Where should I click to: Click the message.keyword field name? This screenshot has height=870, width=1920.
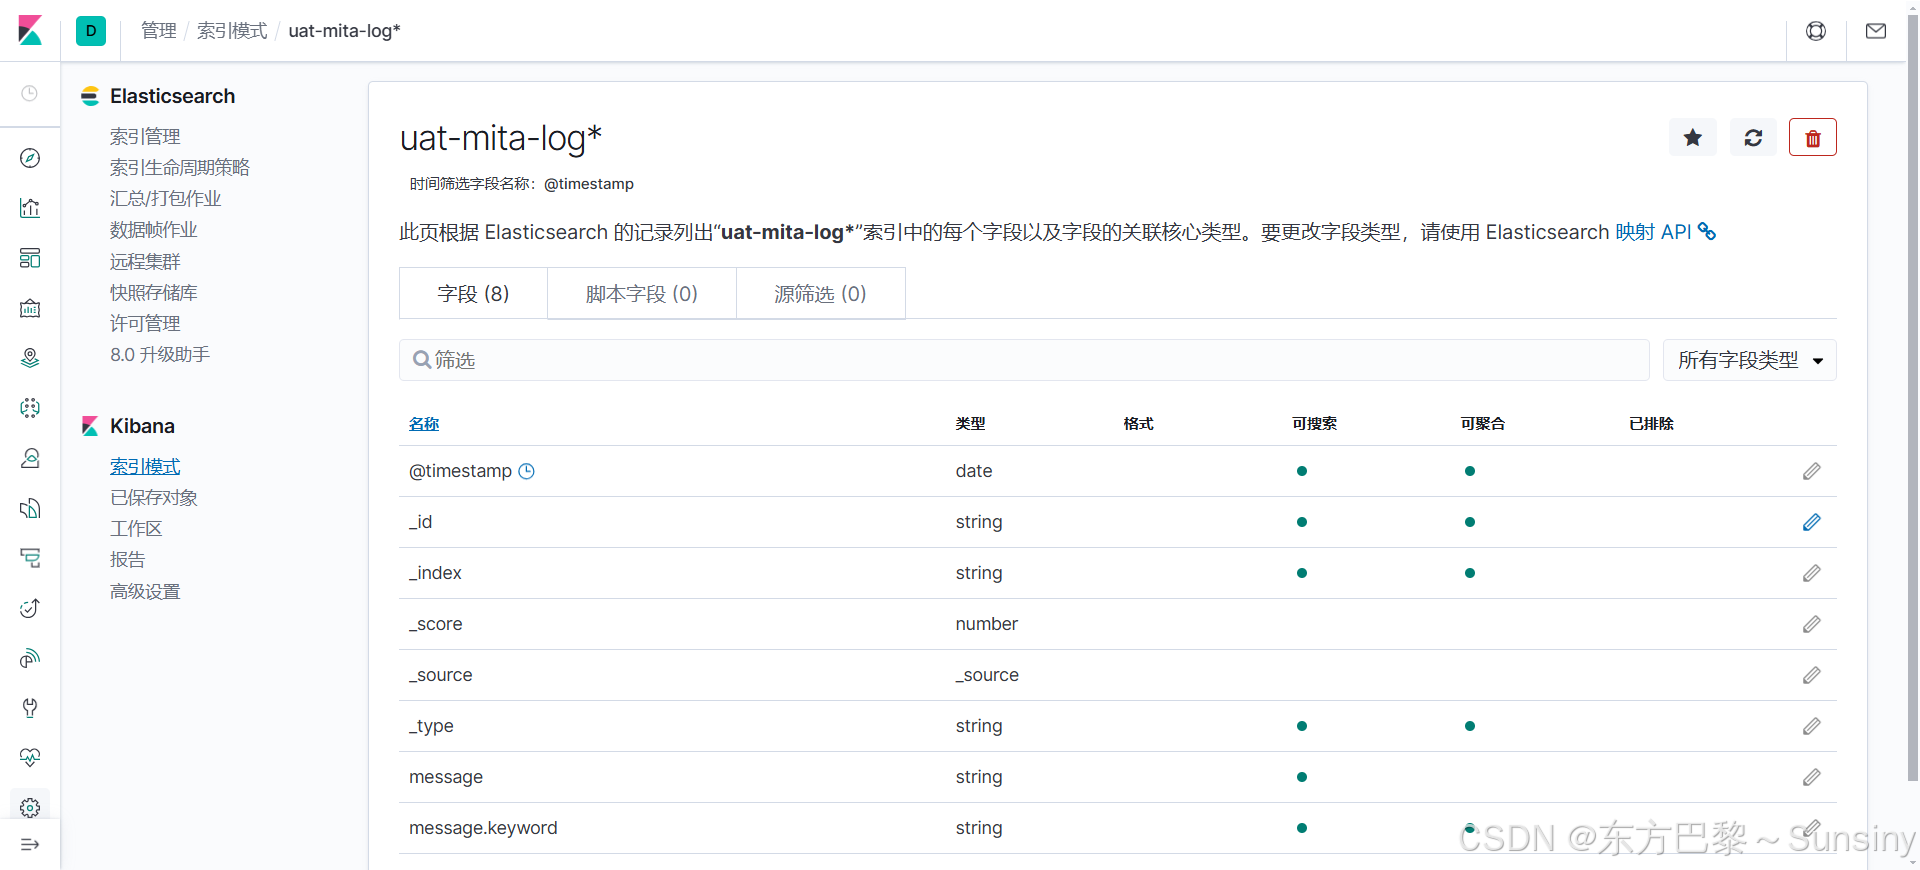pyautogui.click(x=483, y=828)
